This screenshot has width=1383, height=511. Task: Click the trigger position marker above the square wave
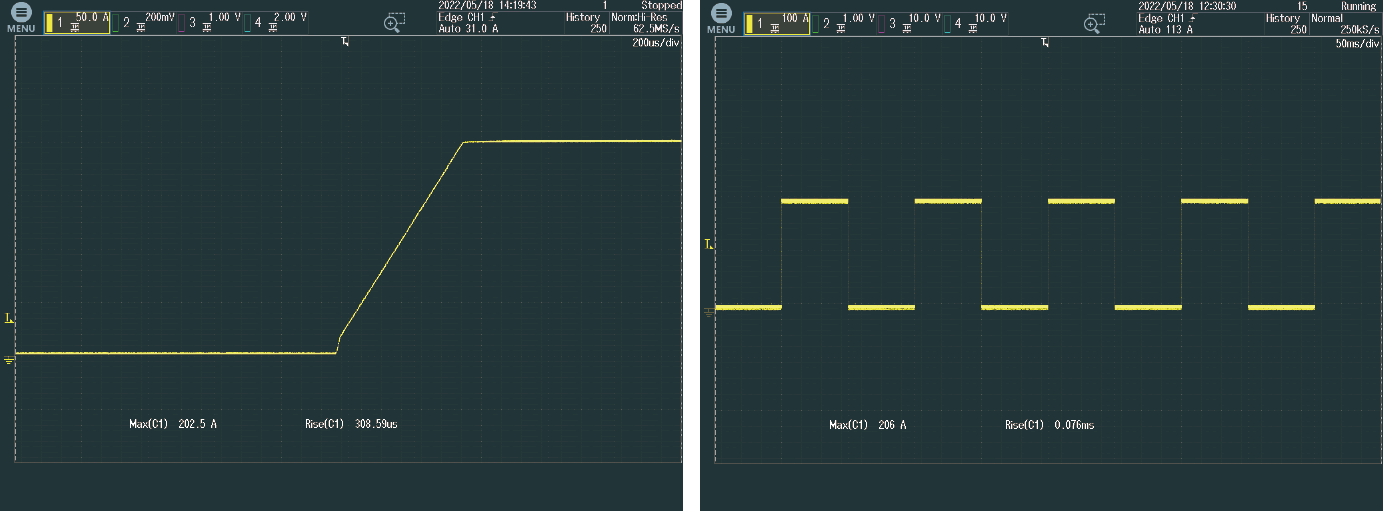click(1045, 42)
